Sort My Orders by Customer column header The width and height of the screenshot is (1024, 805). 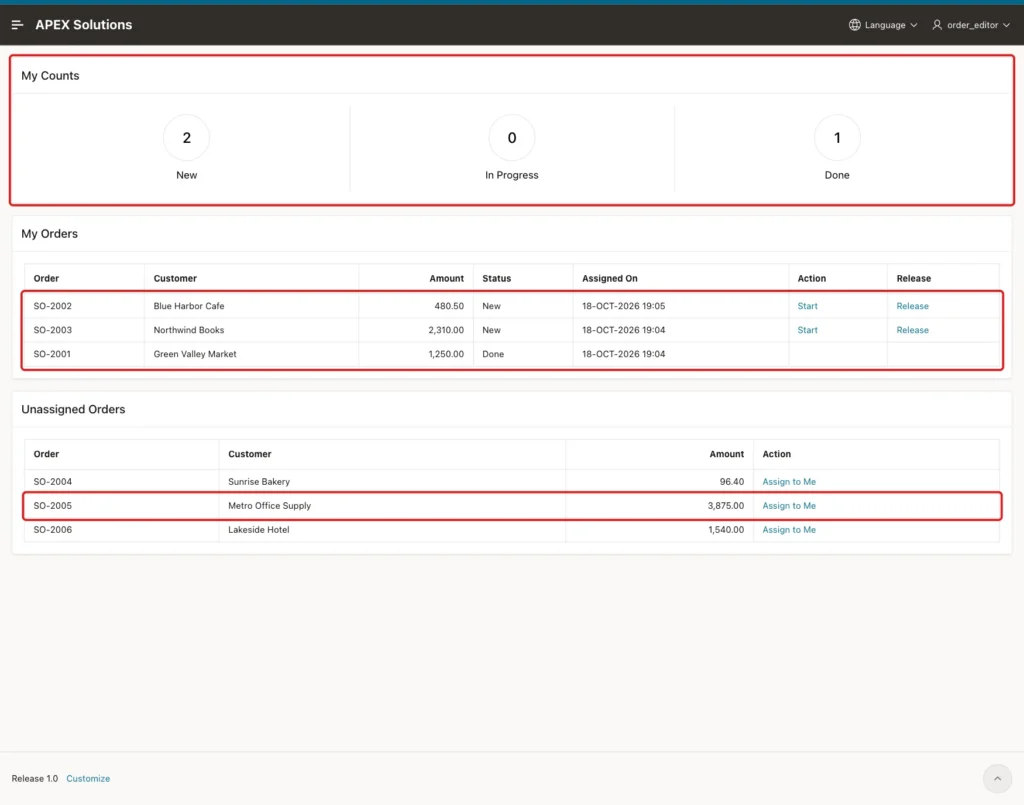pyautogui.click(x=175, y=278)
